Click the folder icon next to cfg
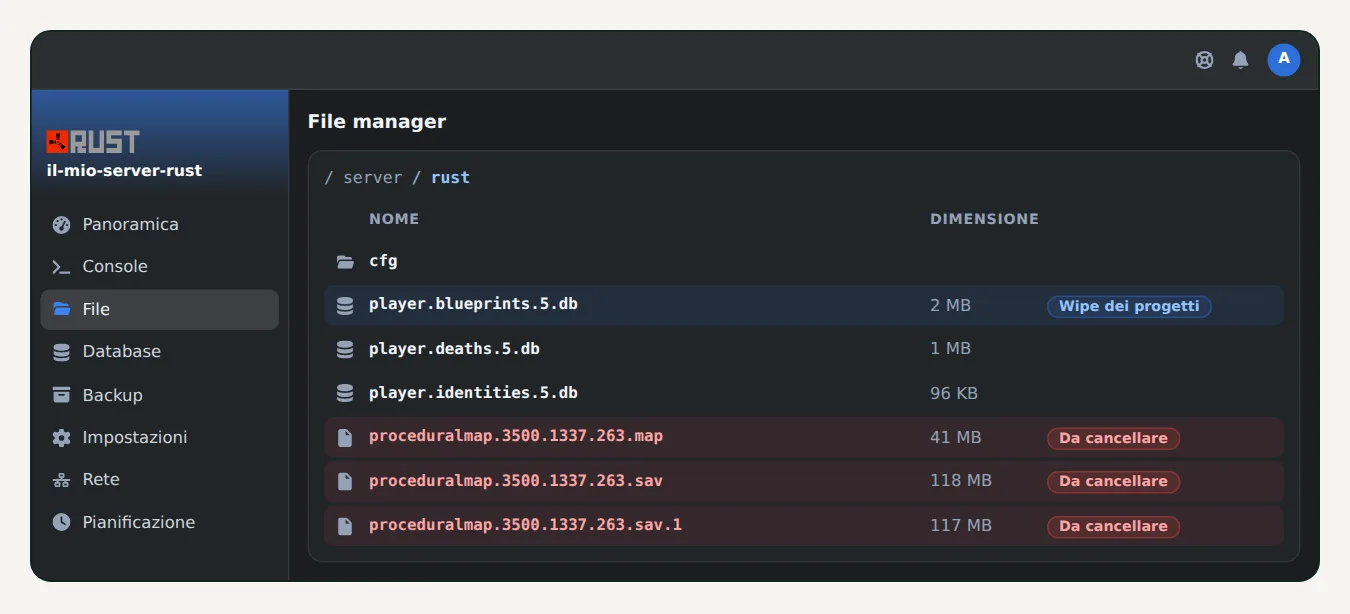 coord(345,262)
